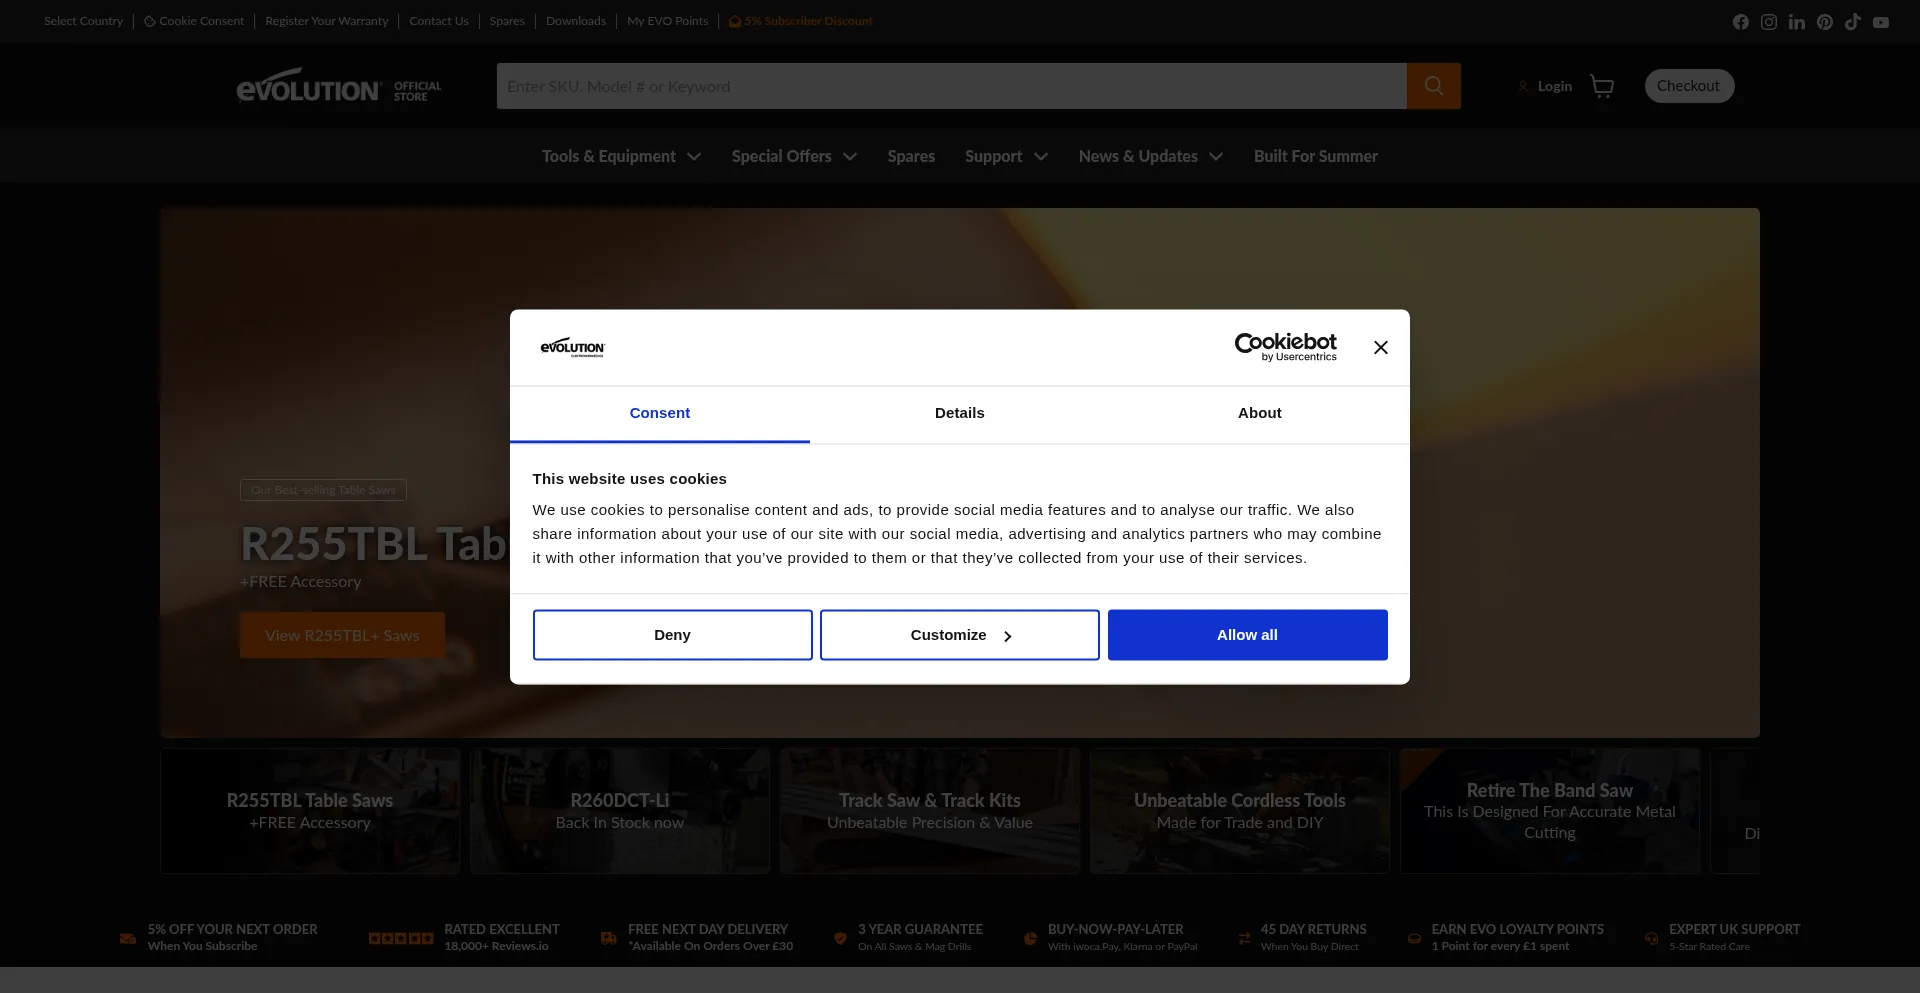1920x993 pixels.
Task: Open the R260DCT-Li Back In Stock tile
Action: (620, 811)
